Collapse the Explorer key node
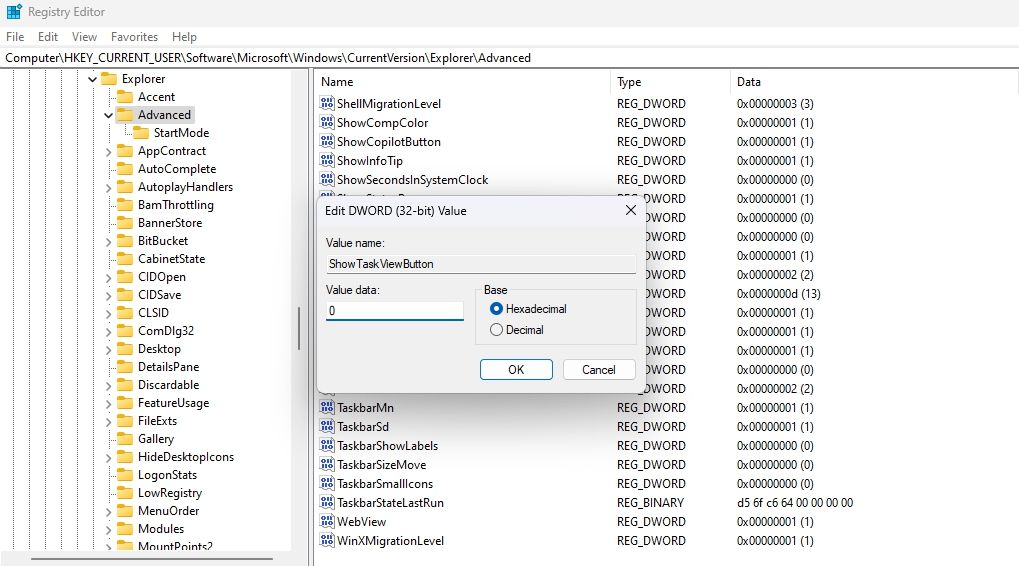Image resolution: width=1019 pixels, height=566 pixels. pos(93,79)
